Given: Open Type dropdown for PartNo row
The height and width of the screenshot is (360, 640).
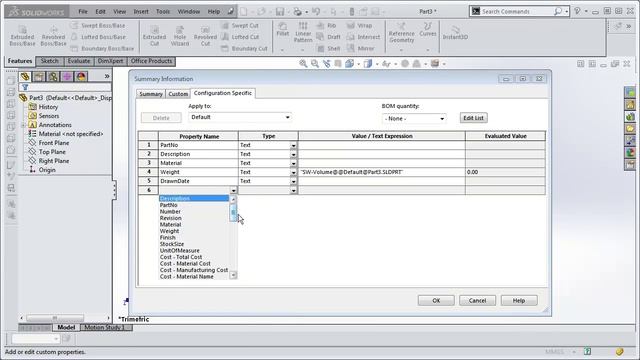Looking at the screenshot, I should pyautogui.click(x=293, y=145).
